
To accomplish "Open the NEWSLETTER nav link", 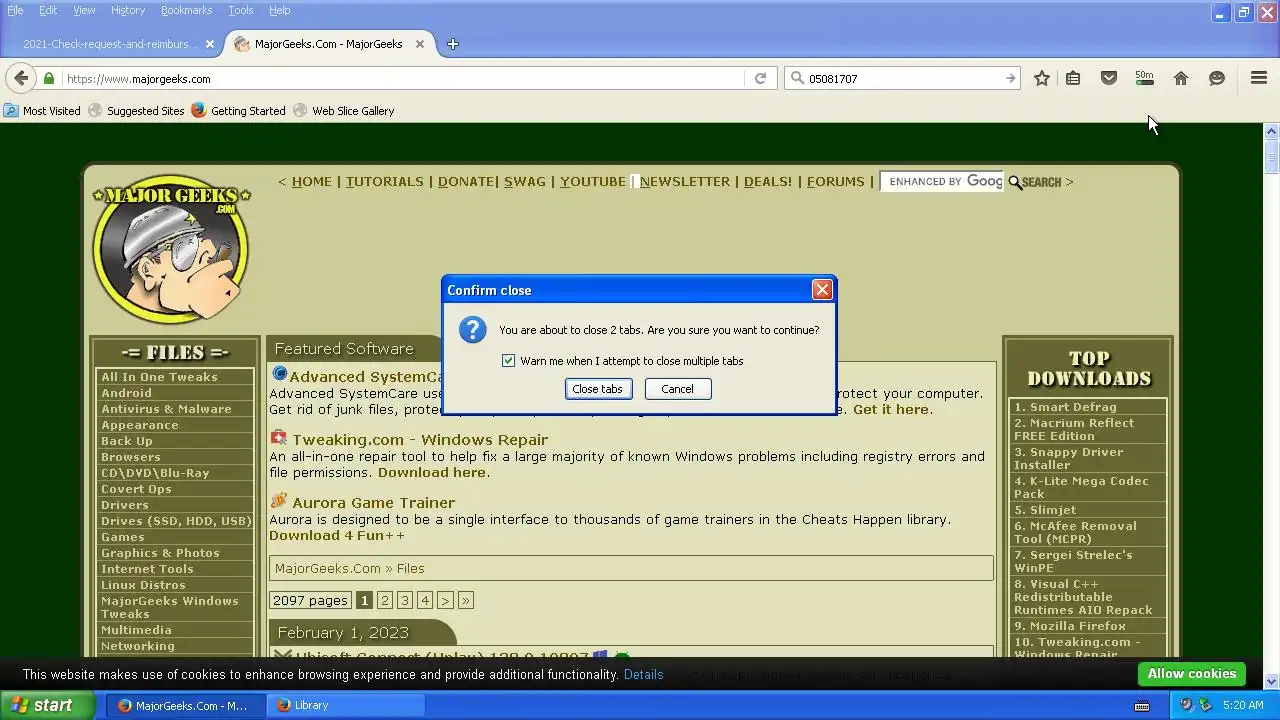I will pyautogui.click(x=685, y=182).
